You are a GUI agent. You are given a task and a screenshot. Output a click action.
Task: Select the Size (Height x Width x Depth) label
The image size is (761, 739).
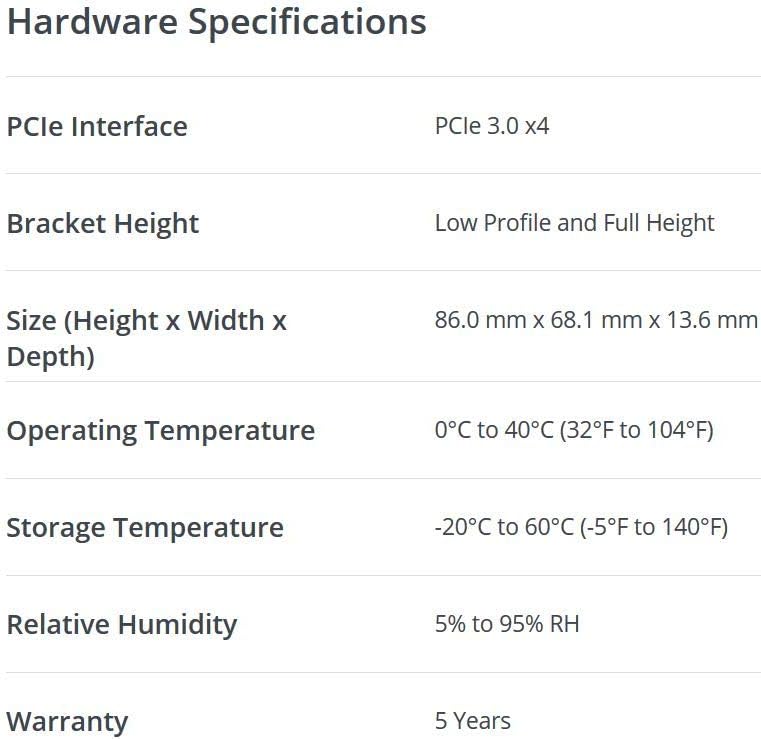click(x=146, y=338)
